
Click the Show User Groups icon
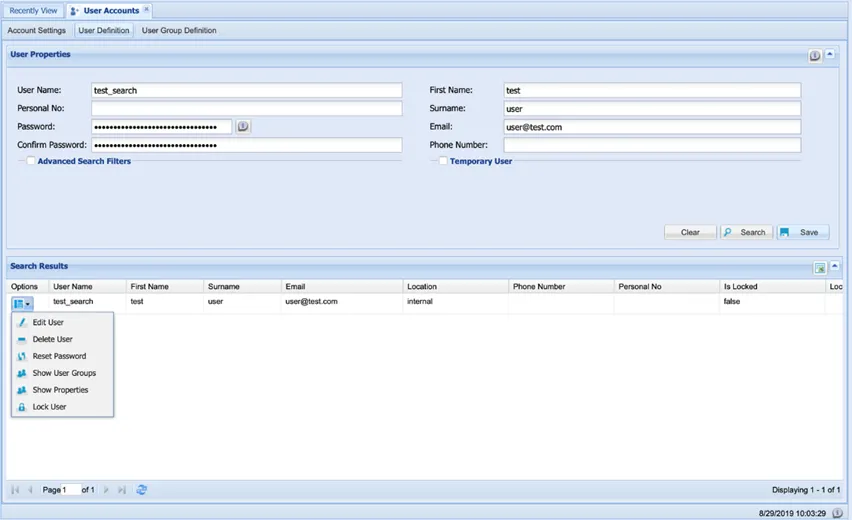(22, 373)
